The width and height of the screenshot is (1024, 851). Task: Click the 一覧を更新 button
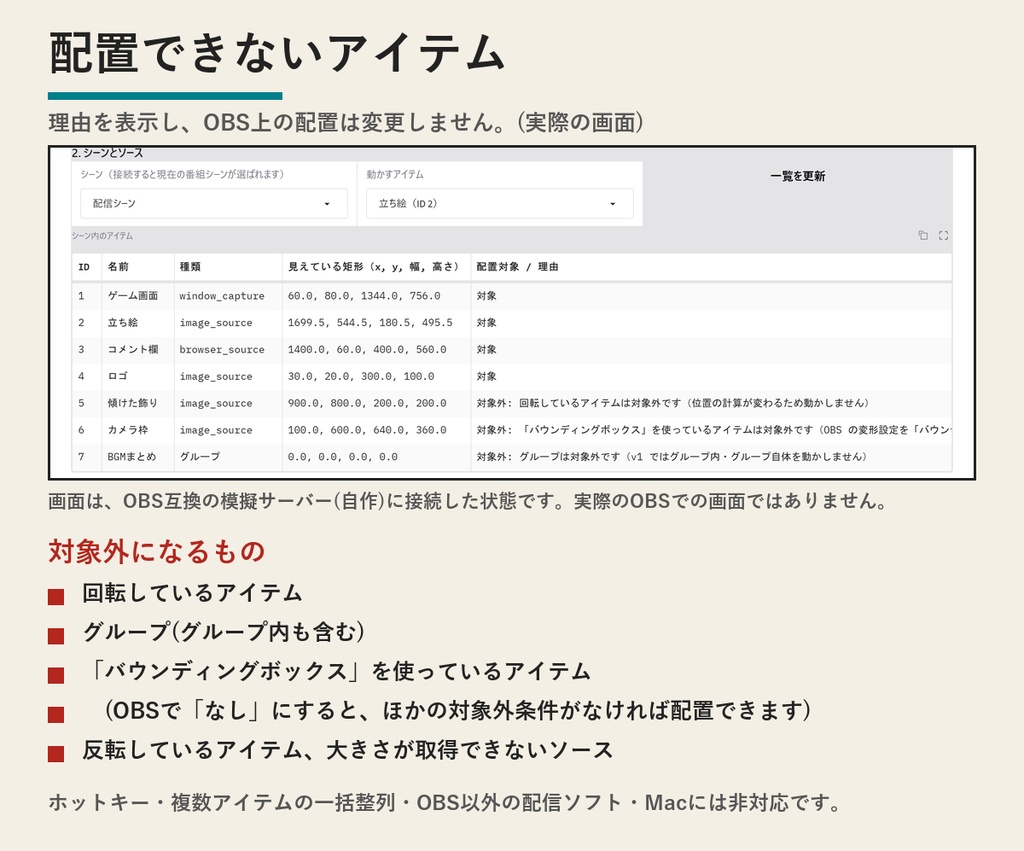coord(797,176)
